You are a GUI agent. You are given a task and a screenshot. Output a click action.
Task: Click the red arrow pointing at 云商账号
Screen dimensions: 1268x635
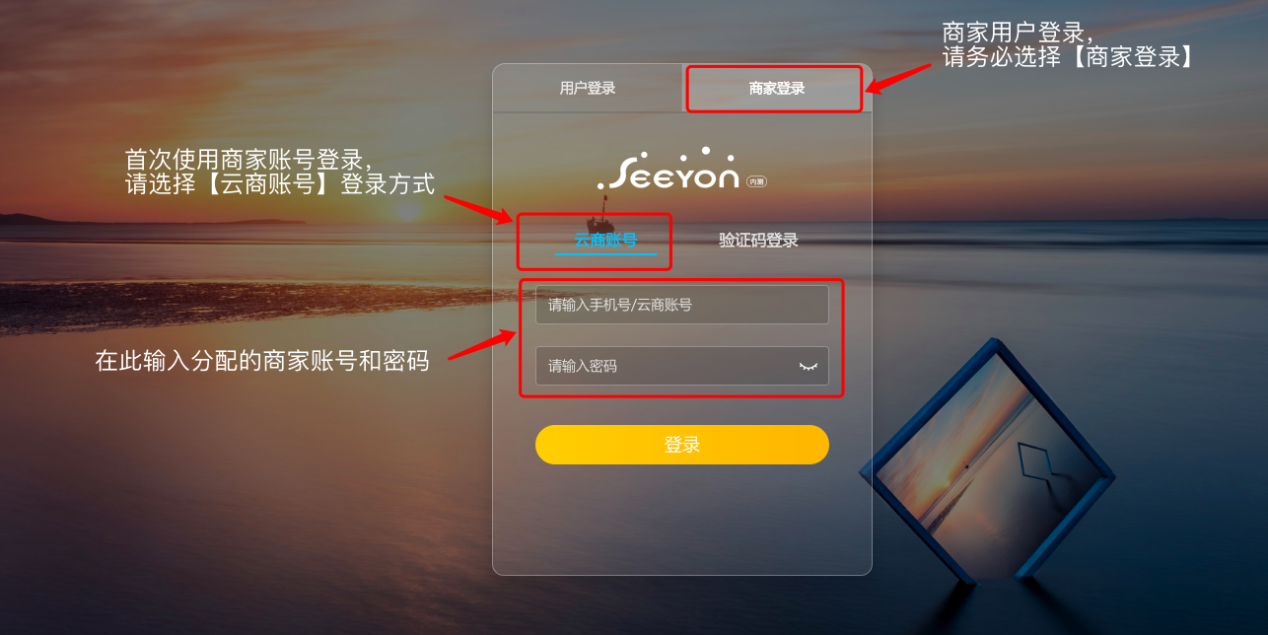click(478, 208)
